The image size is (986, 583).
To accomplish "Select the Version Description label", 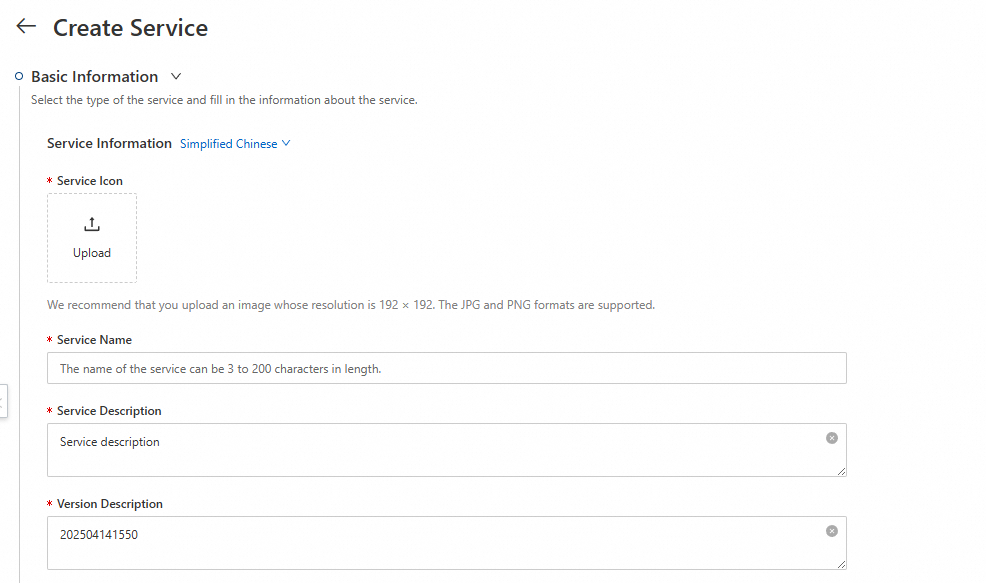I will coord(109,504).
